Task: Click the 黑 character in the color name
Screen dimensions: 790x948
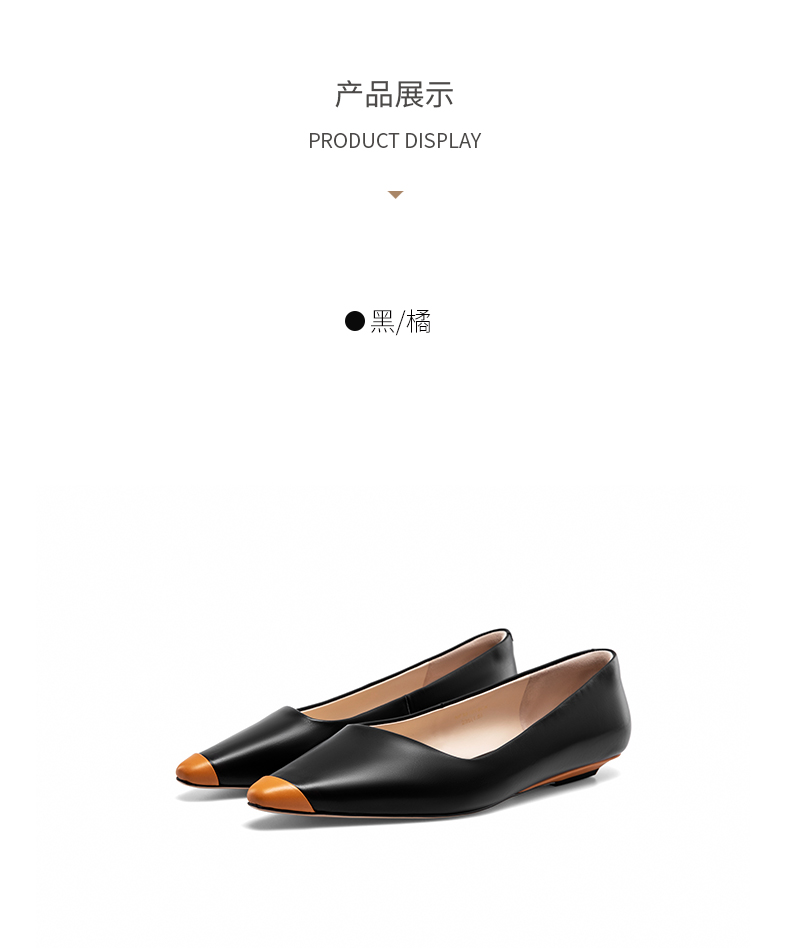Action: coord(382,322)
